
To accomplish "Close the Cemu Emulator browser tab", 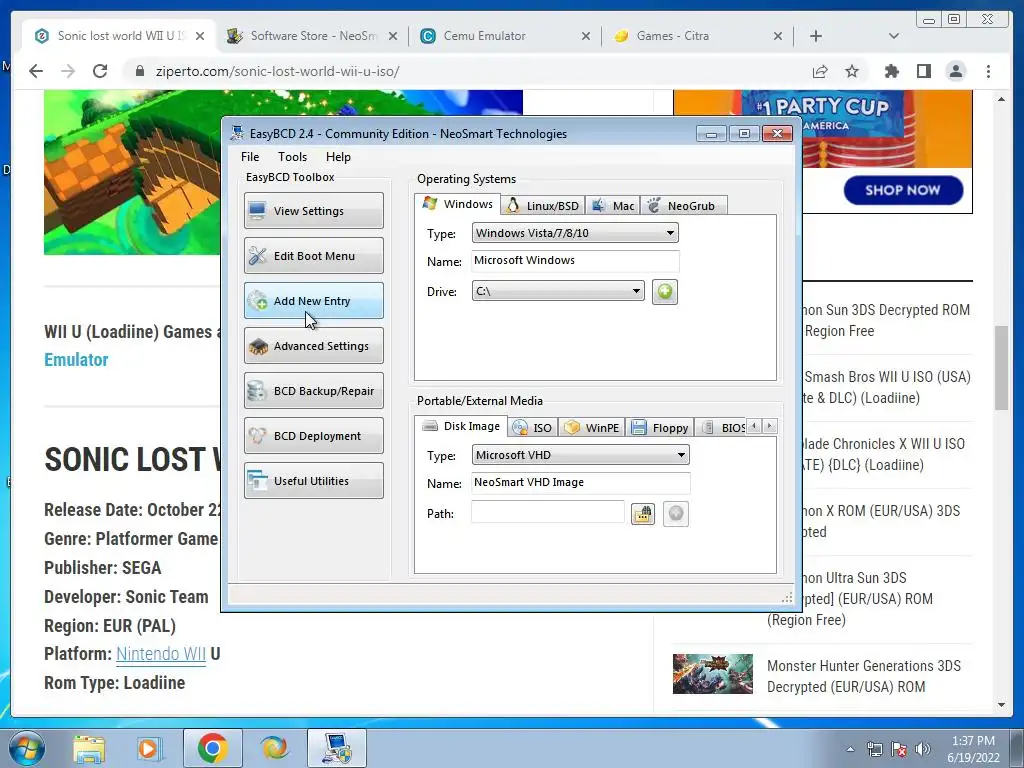I will 586,37.
